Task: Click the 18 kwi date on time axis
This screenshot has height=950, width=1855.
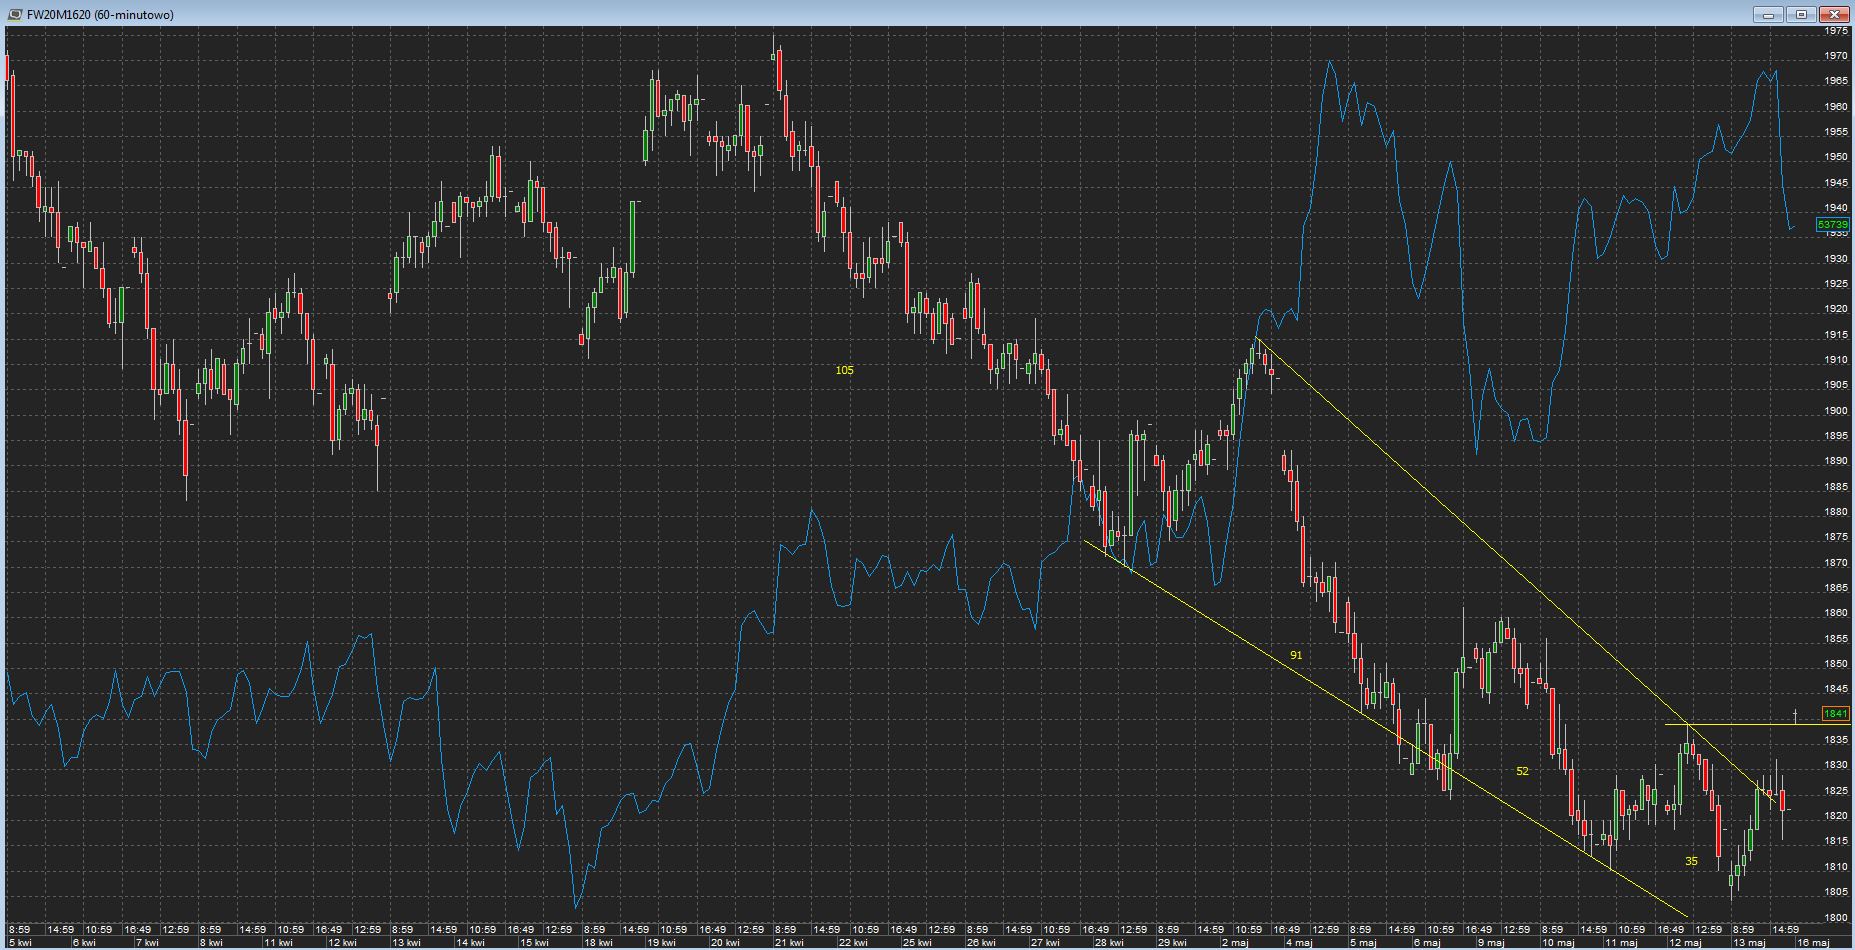Action: (597, 942)
